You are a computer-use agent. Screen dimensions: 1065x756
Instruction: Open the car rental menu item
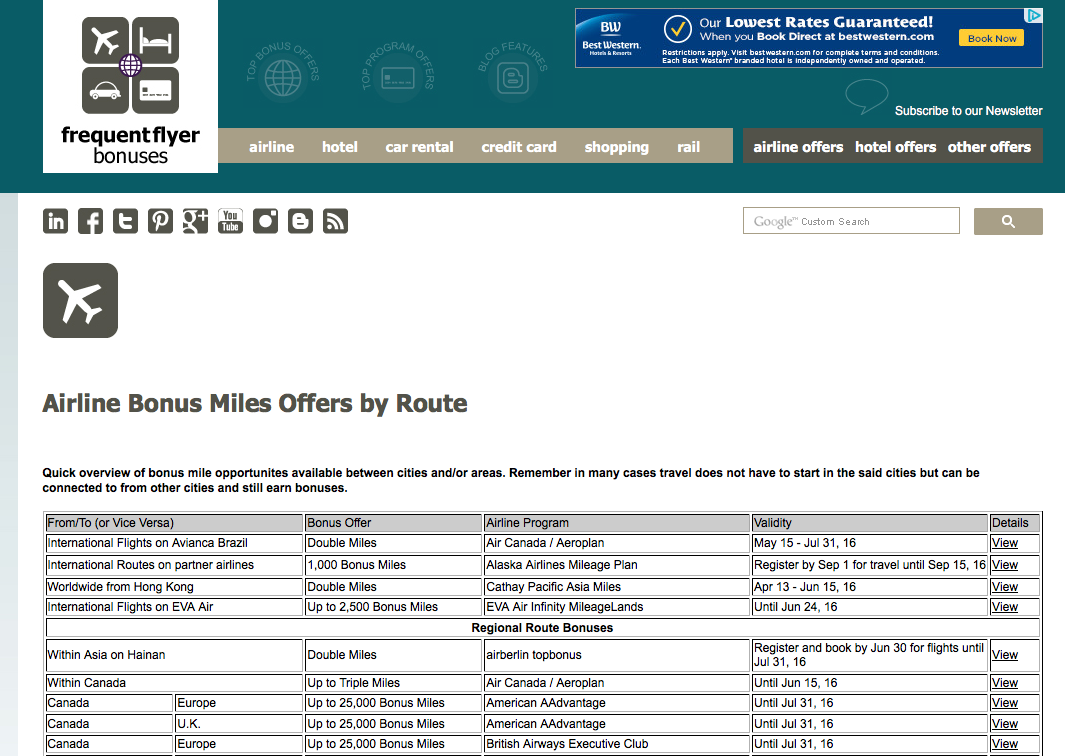pos(419,147)
